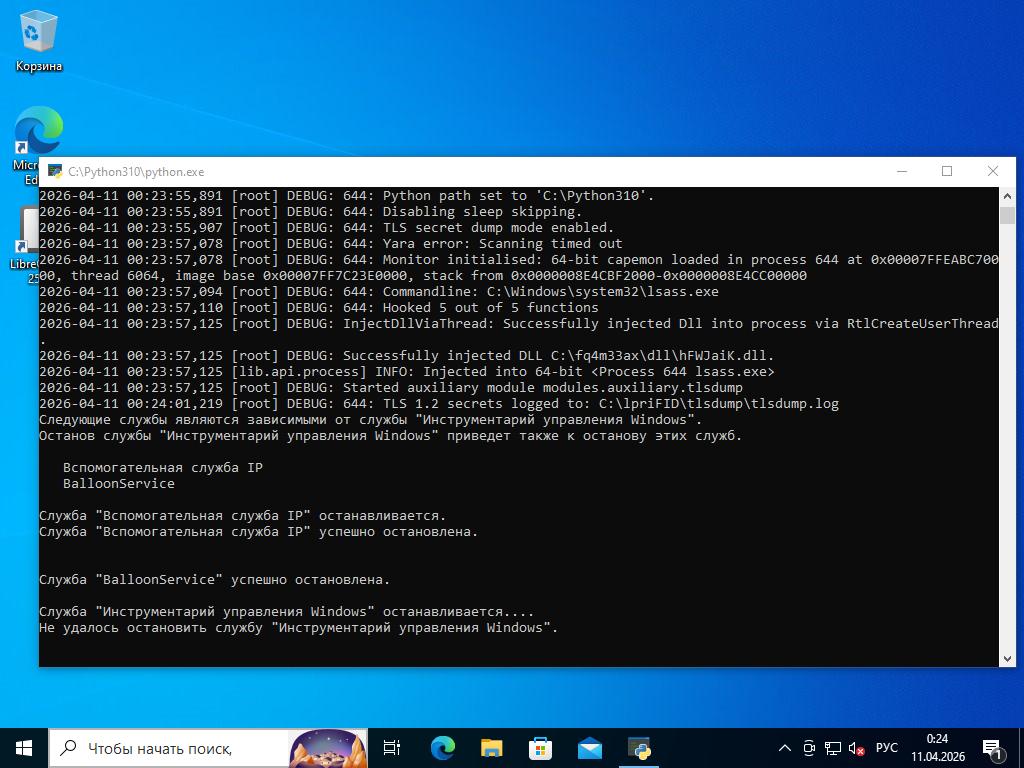The height and width of the screenshot is (768, 1024).
Task: Click the muted volume tray icon
Action: [856, 748]
